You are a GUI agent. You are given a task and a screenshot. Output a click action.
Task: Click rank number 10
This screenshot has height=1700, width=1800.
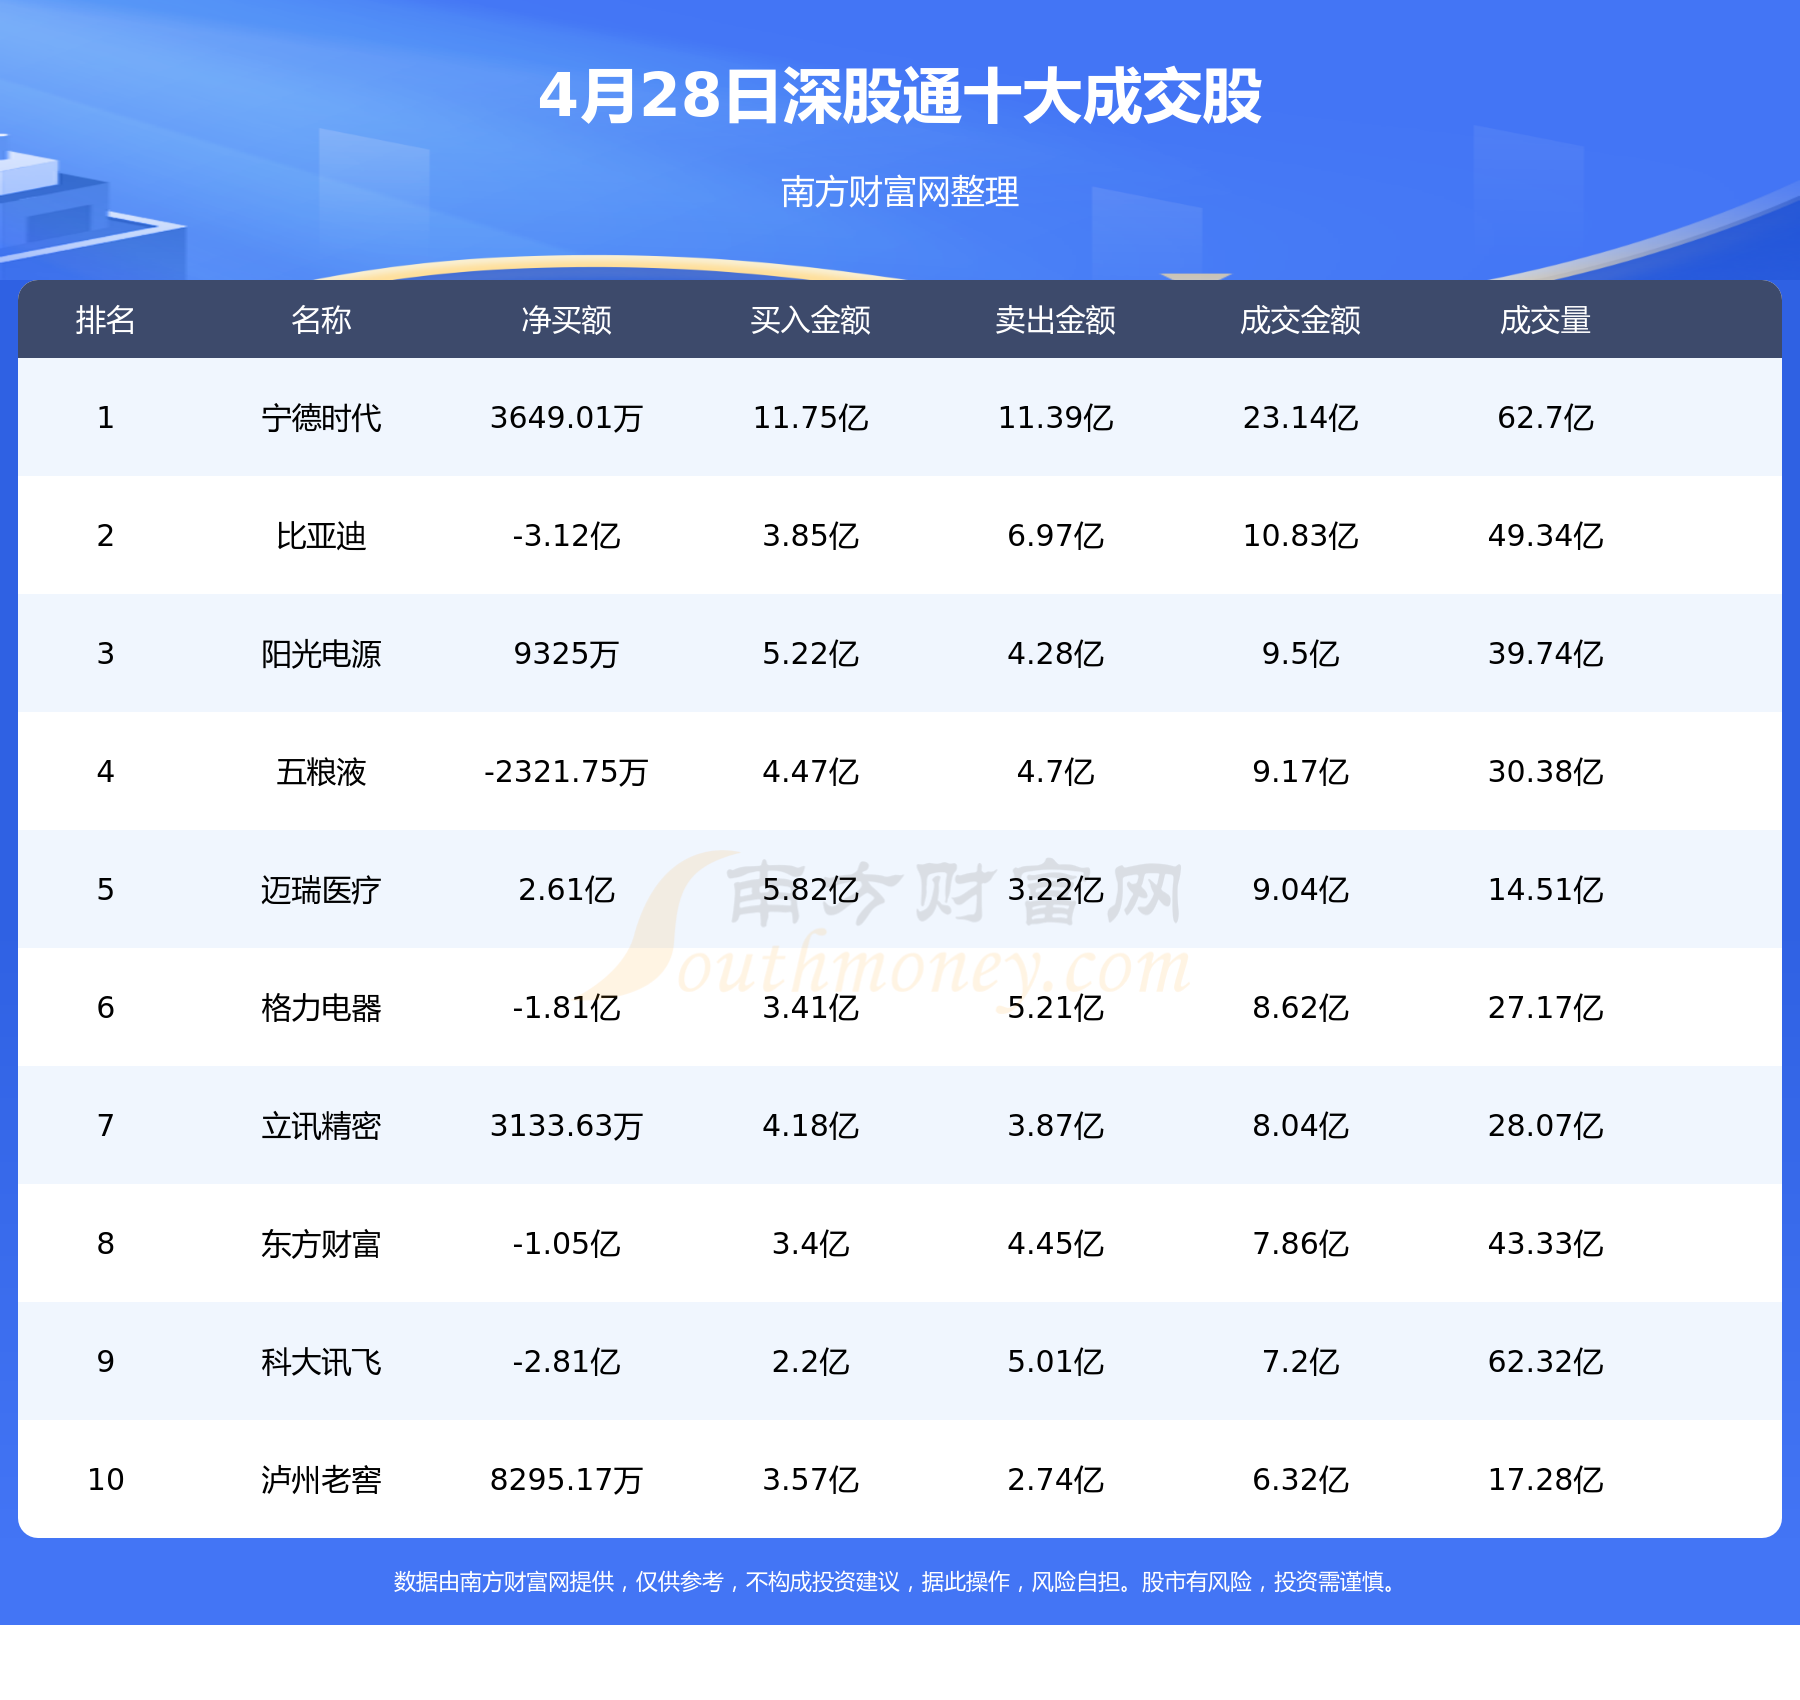106,1480
